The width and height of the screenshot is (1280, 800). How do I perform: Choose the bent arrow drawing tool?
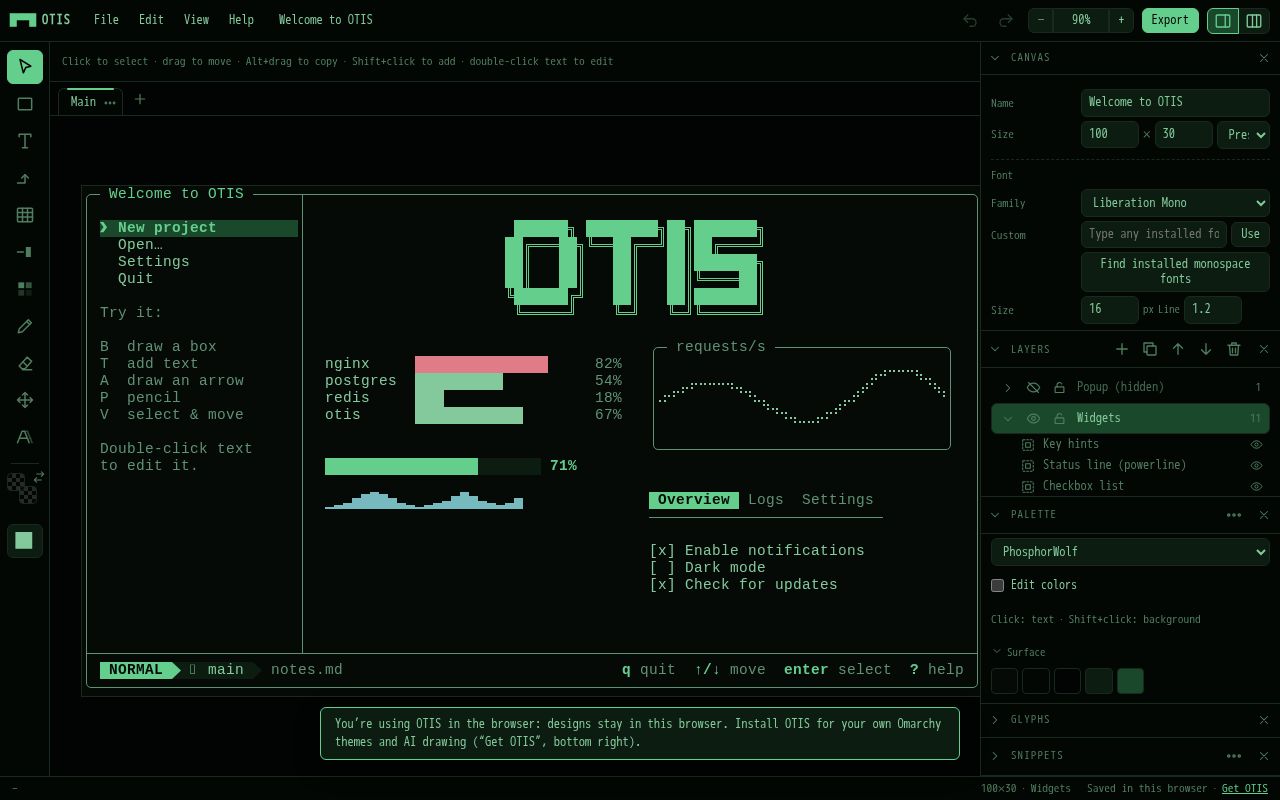coord(25,178)
